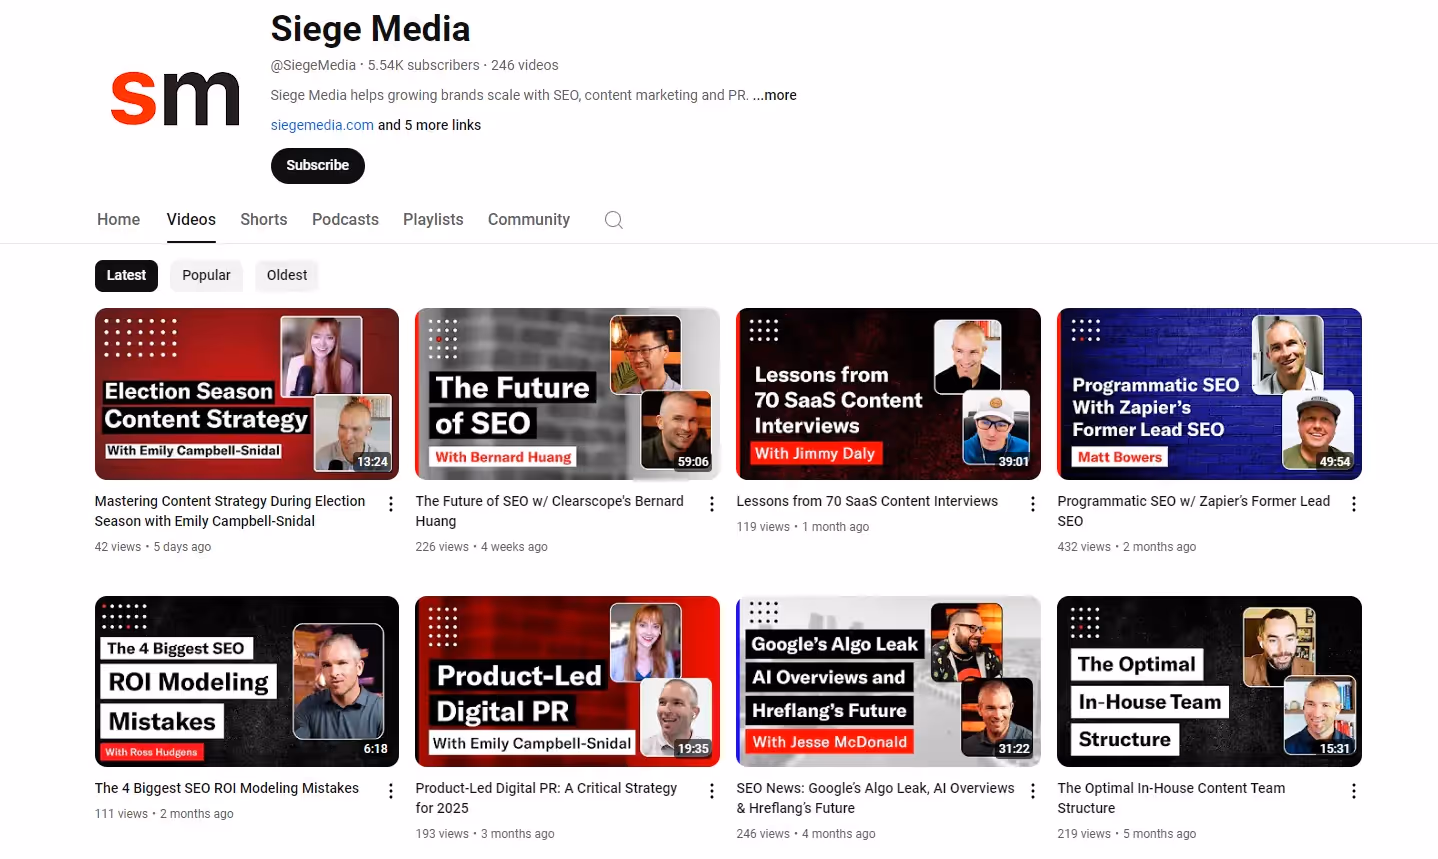Click the Siege Media channel logo avatar

coord(175,98)
